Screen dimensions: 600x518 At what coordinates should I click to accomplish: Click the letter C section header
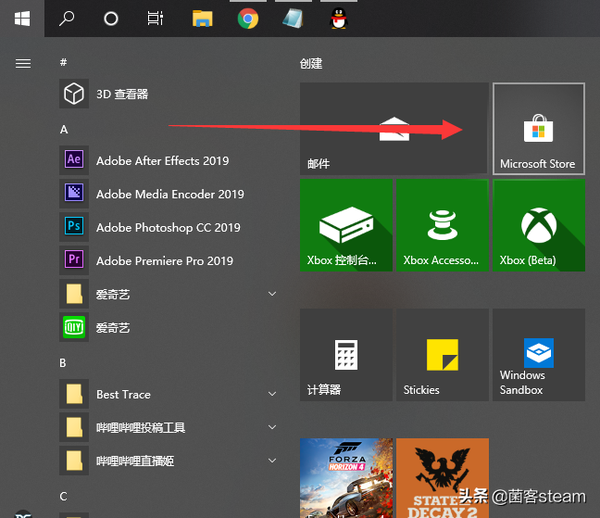point(63,497)
